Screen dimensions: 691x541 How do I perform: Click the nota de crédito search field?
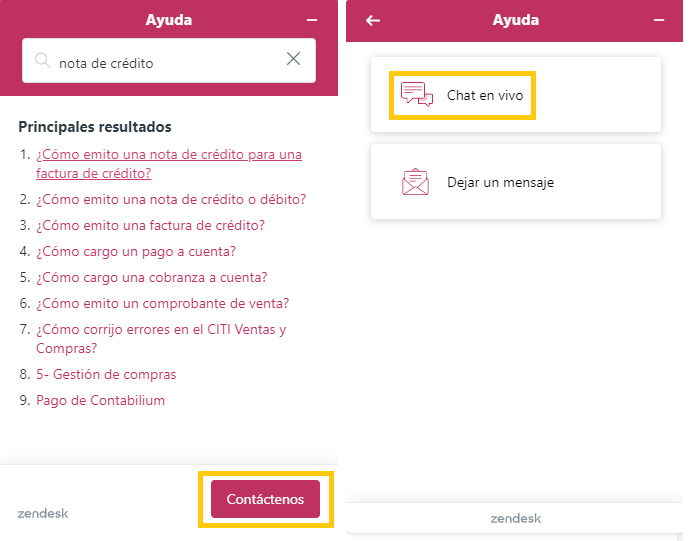[x=169, y=60]
